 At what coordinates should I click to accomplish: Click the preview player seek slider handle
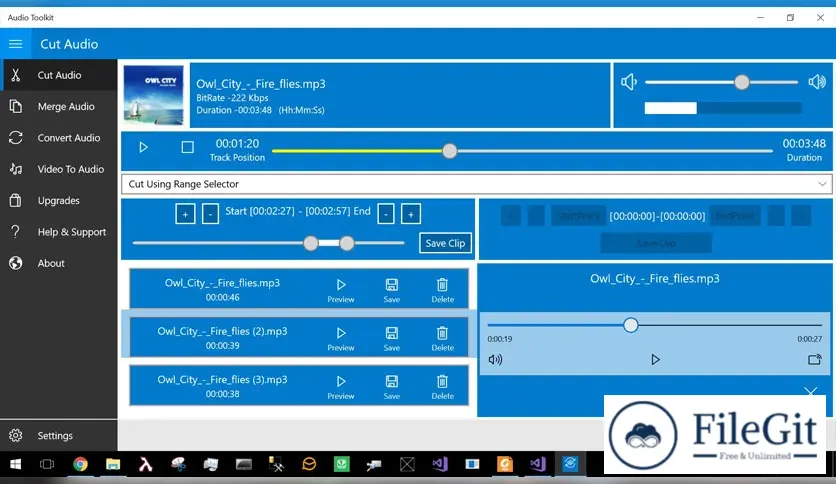click(x=631, y=325)
